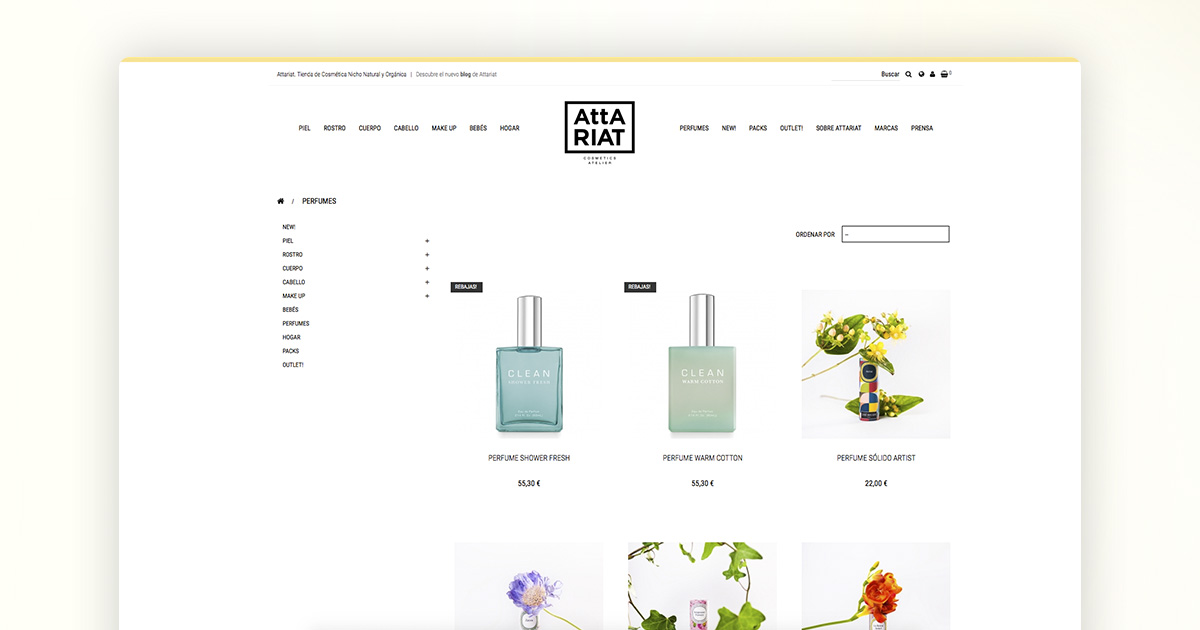Open the user account icon
Image resolution: width=1200 pixels, height=630 pixels.
[x=932, y=74]
